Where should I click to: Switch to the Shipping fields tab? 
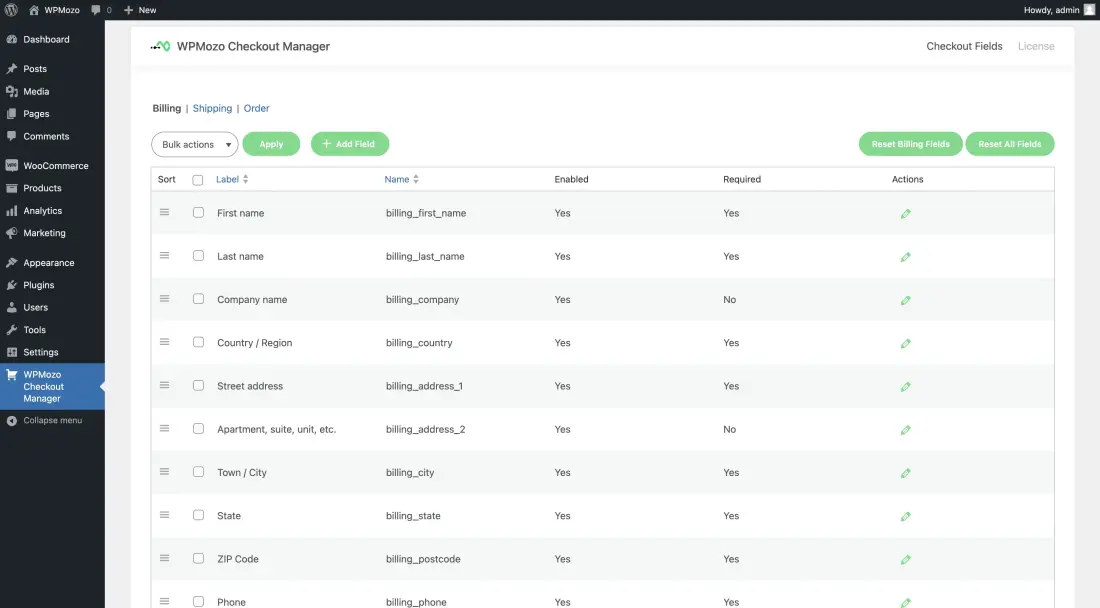(x=212, y=108)
